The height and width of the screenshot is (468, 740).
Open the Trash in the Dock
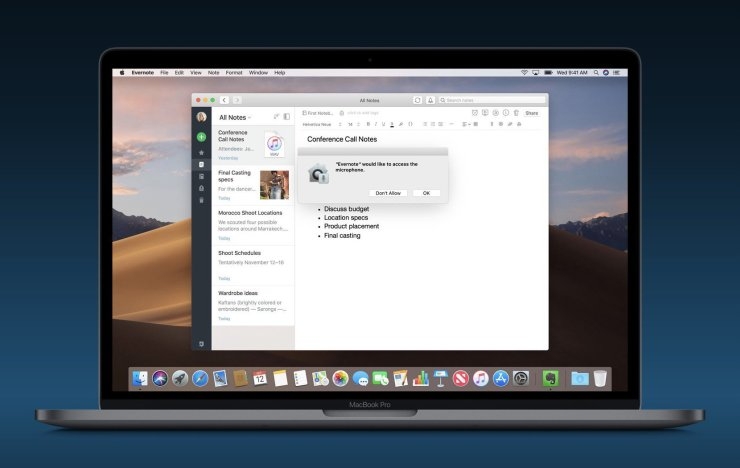600,378
